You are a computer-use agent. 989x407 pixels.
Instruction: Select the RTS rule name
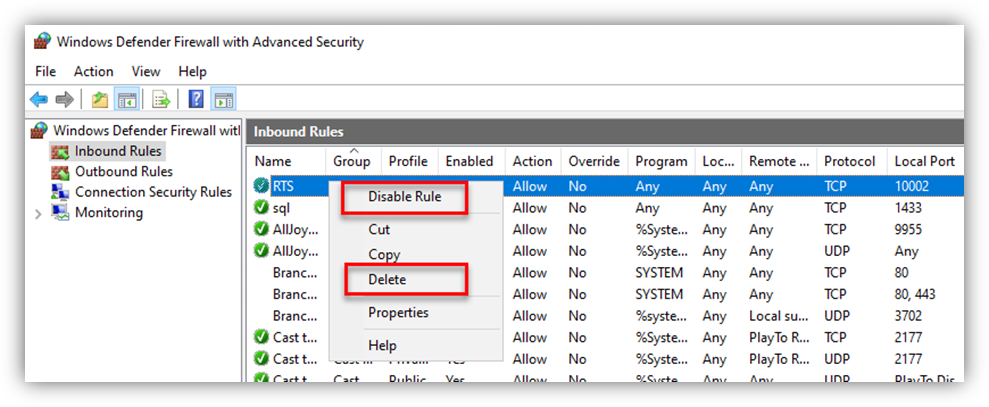(x=283, y=186)
